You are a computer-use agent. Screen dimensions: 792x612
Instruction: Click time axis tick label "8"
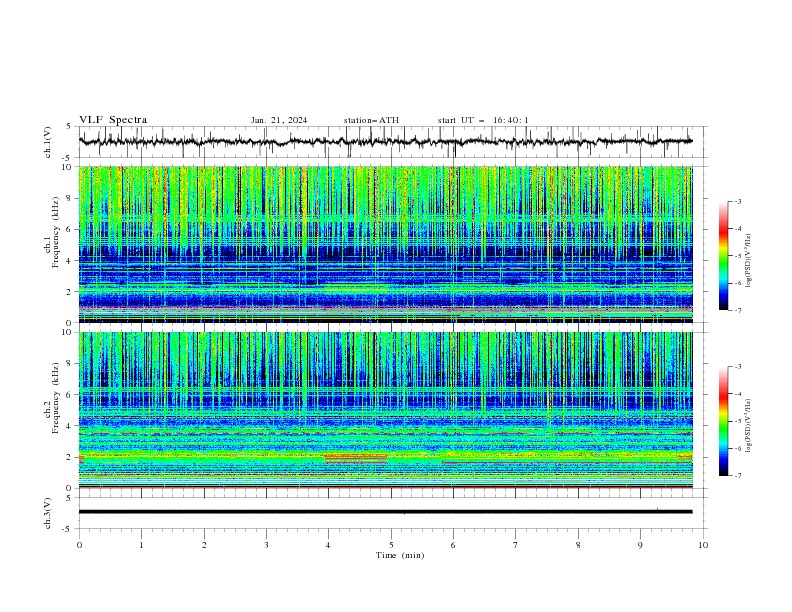[578, 545]
